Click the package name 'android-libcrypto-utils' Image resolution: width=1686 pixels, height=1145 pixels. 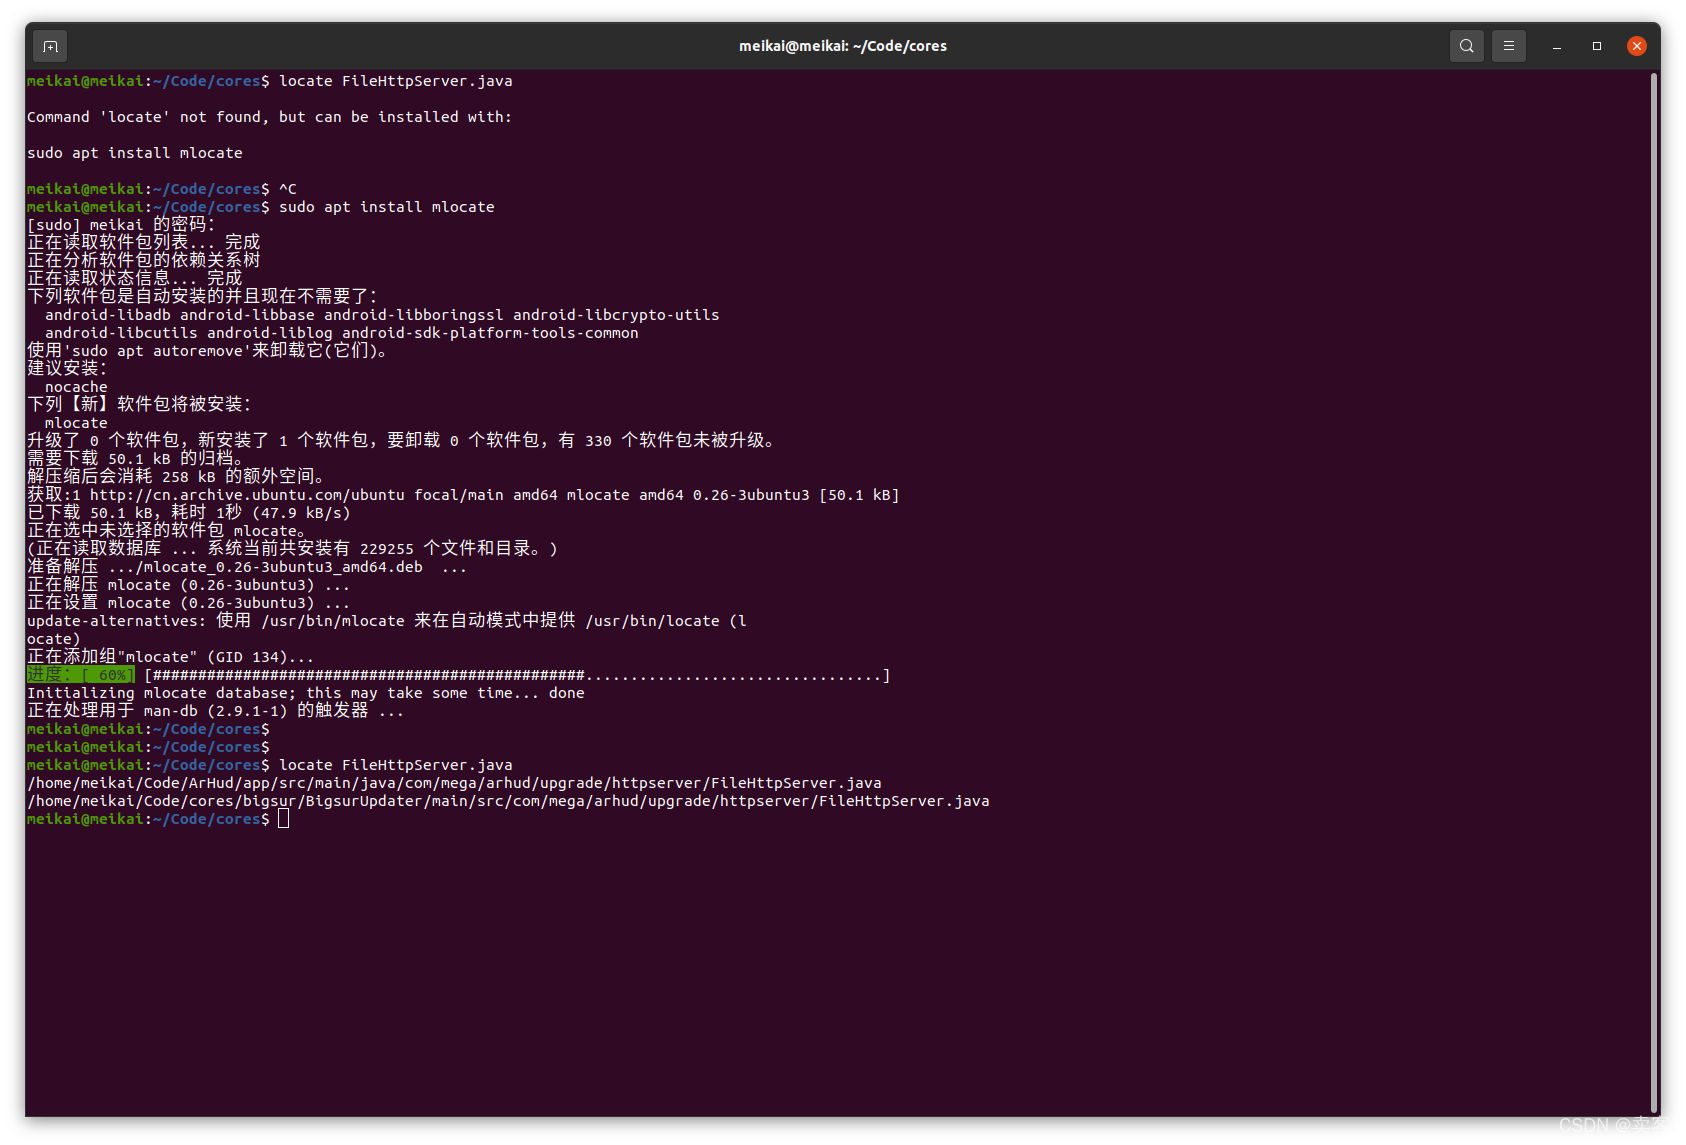pyautogui.click(x=616, y=315)
